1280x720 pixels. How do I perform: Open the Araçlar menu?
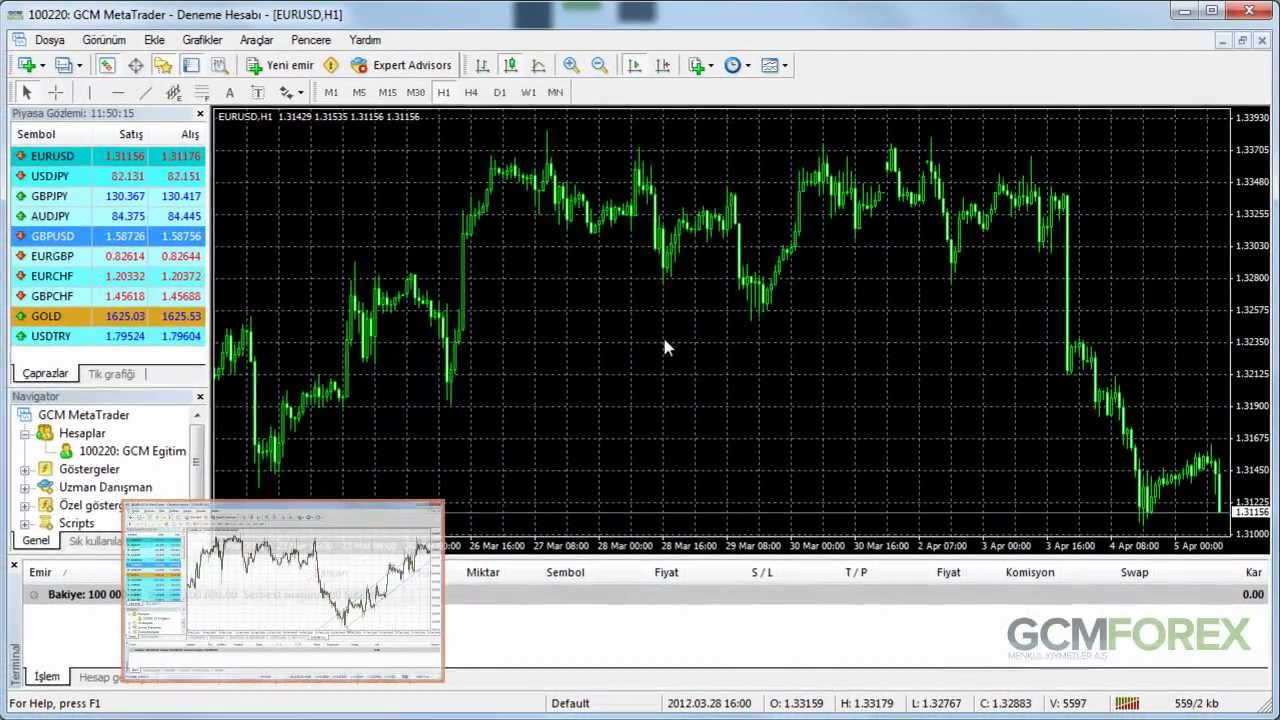coord(256,40)
